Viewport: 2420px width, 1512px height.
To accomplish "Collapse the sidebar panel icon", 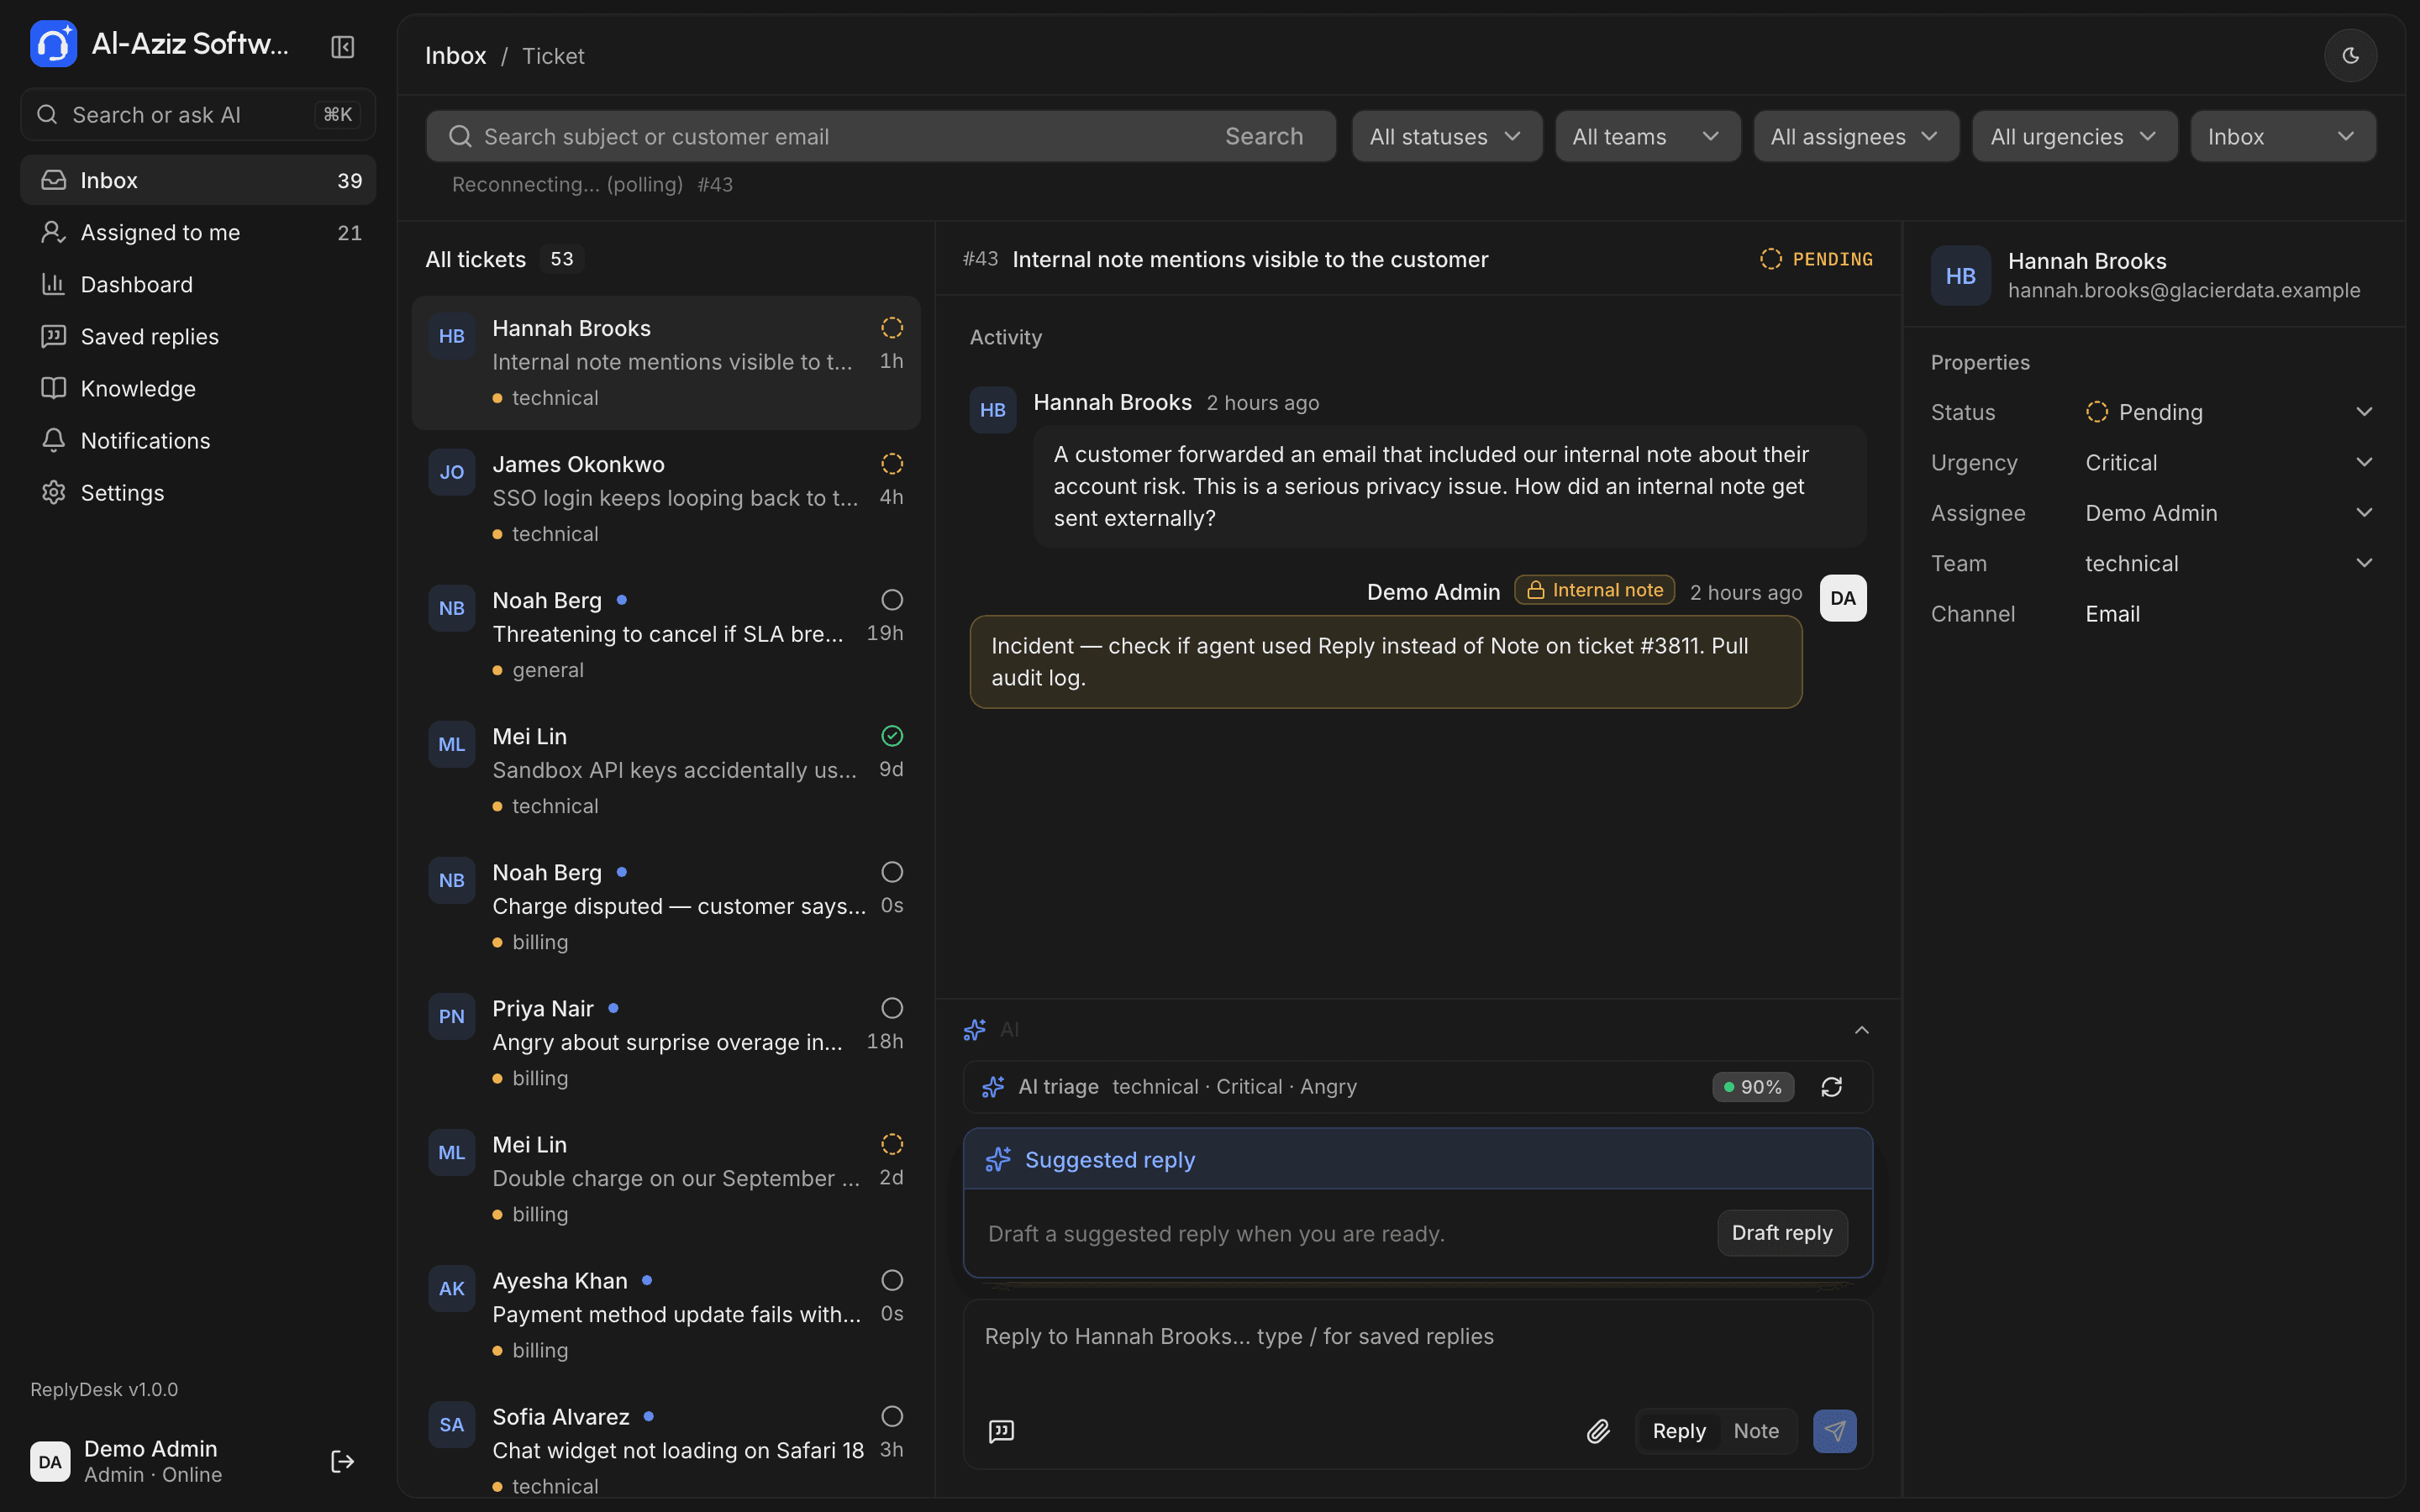I will 342,47.
